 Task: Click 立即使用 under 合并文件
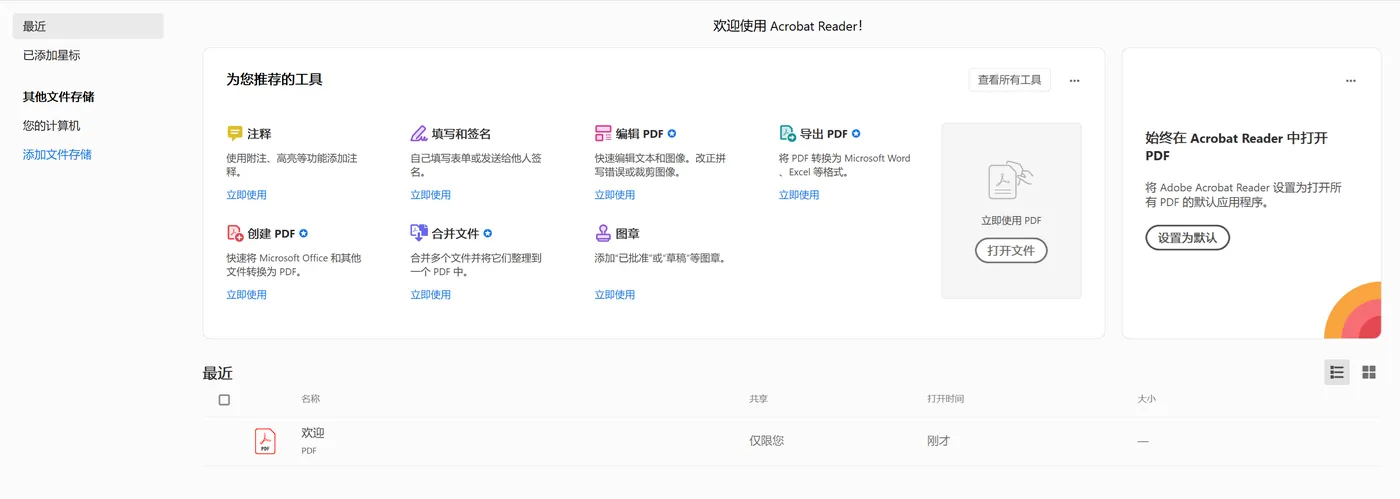coord(431,295)
